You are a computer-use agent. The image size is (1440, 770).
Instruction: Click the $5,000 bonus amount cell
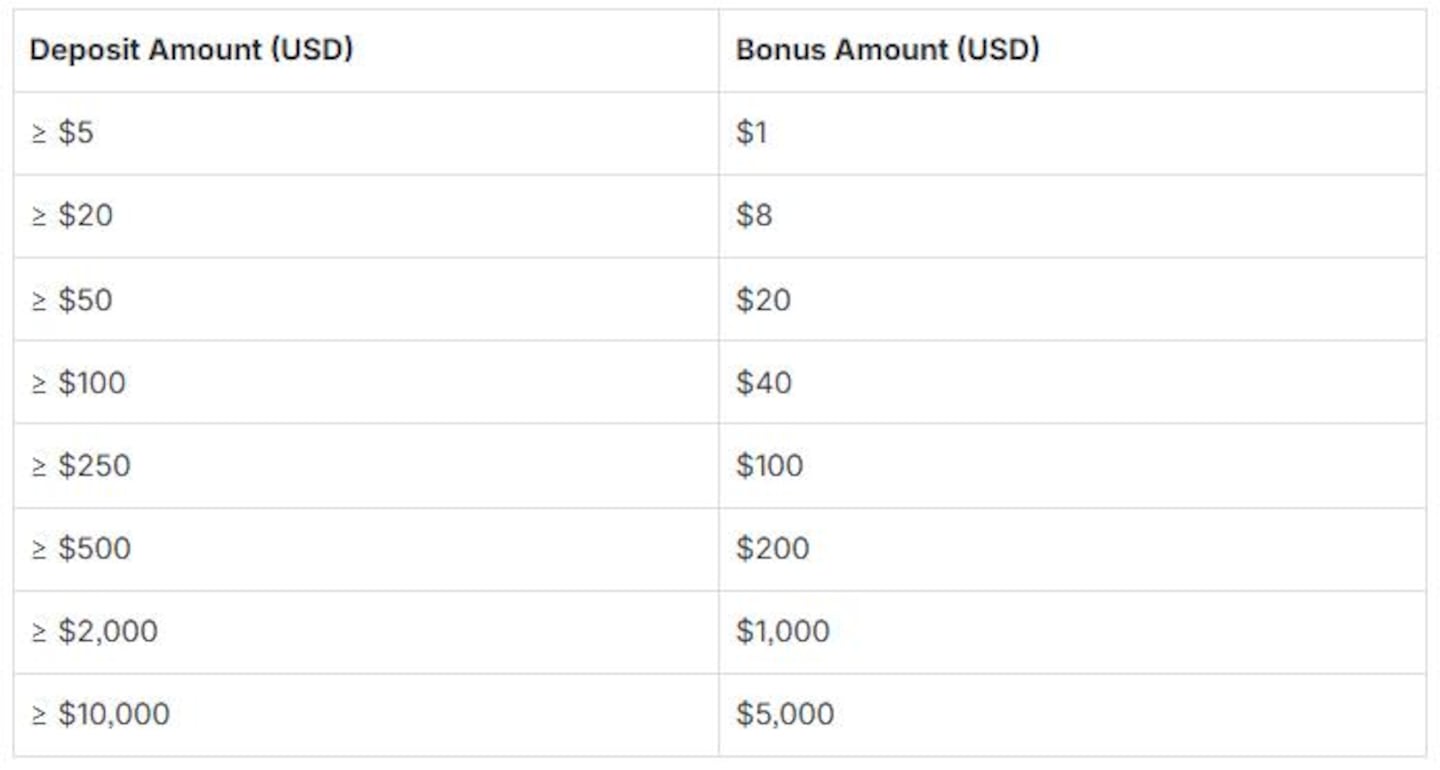tap(785, 714)
